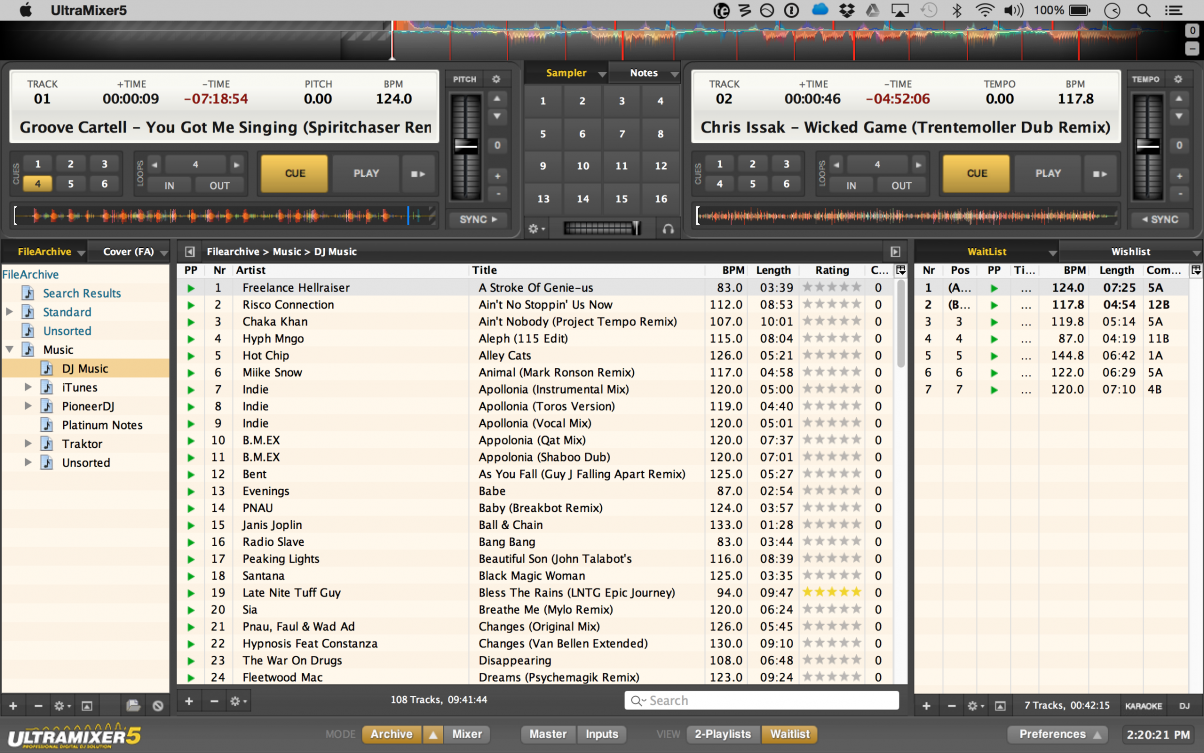The image size is (1204, 753).
Task: Toggle cue point 1 on left deck
Action: click(x=37, y=164)
